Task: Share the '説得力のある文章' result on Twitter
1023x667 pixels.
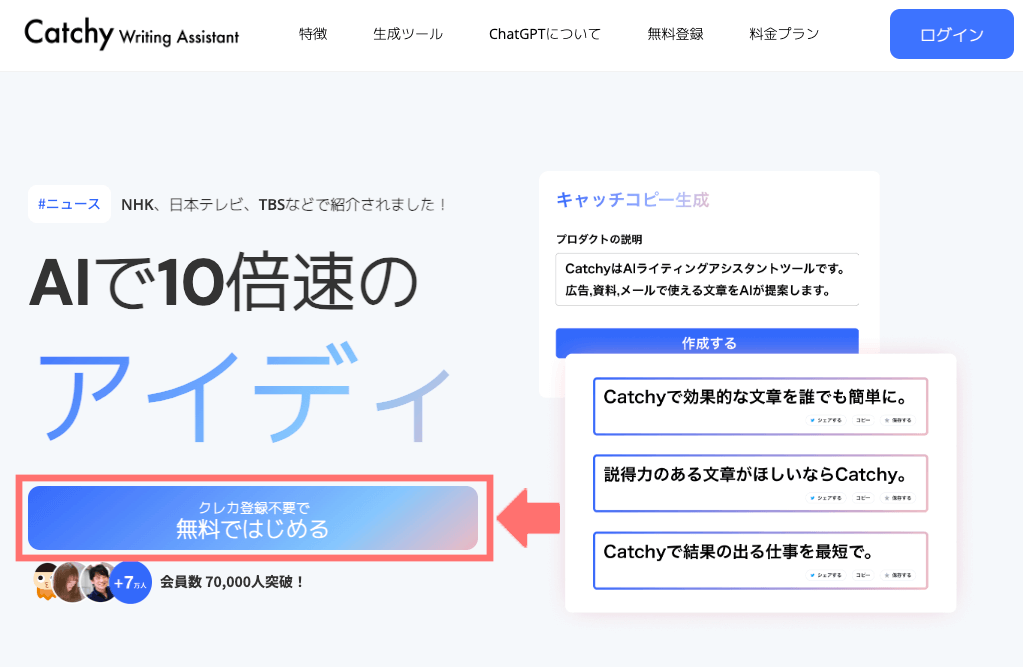Action: [825, 498]
